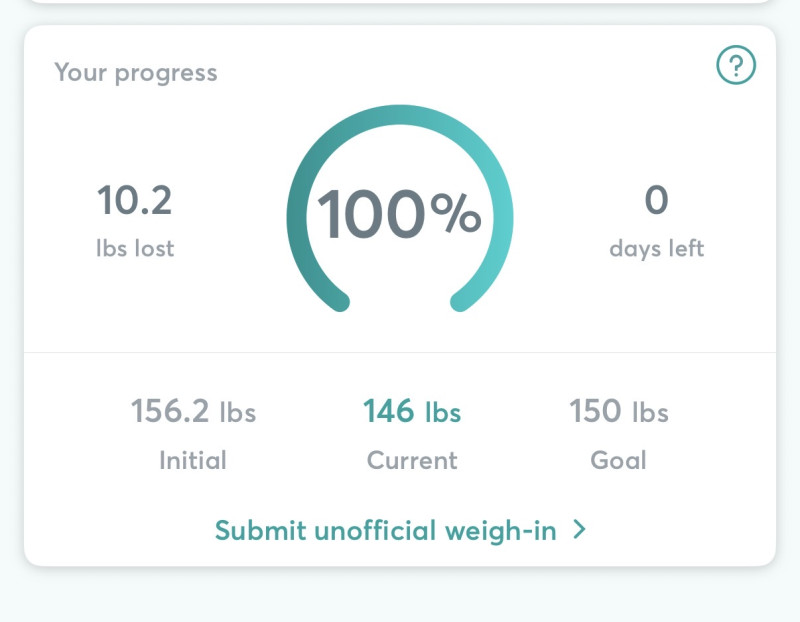Tap the 100% text inside the ring
Screen dimensions: 800x622
[399, 214]
